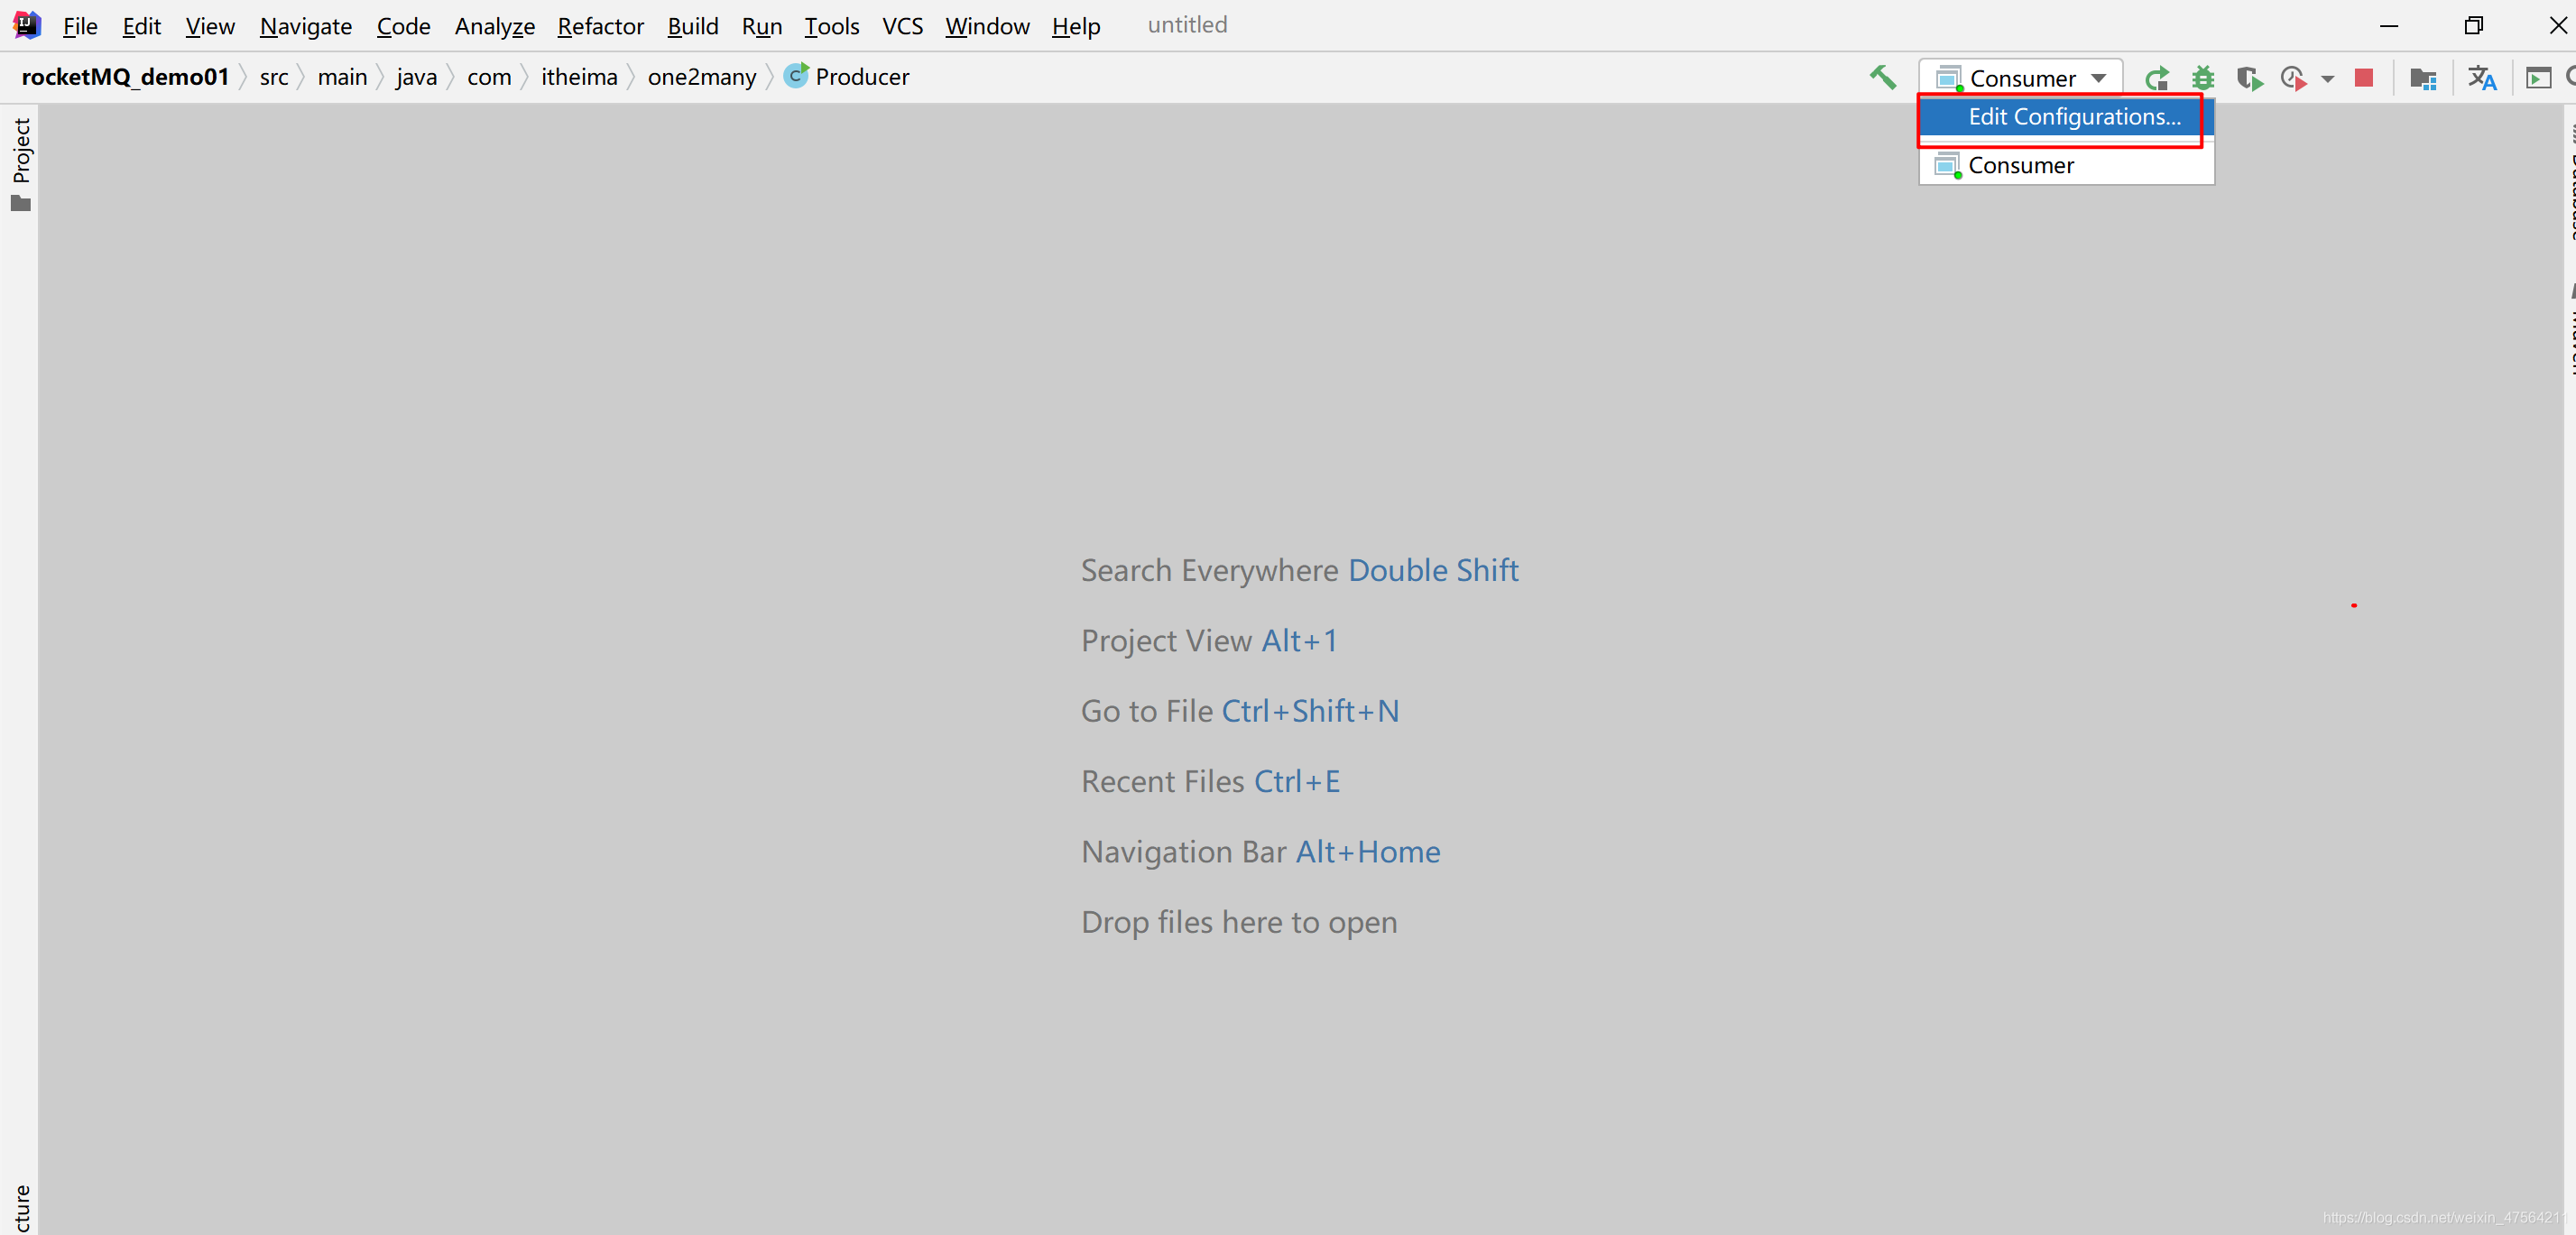Click the Build Project hammer icon
This screenshot has height=1235, width=2576.
coord(1882,77)
